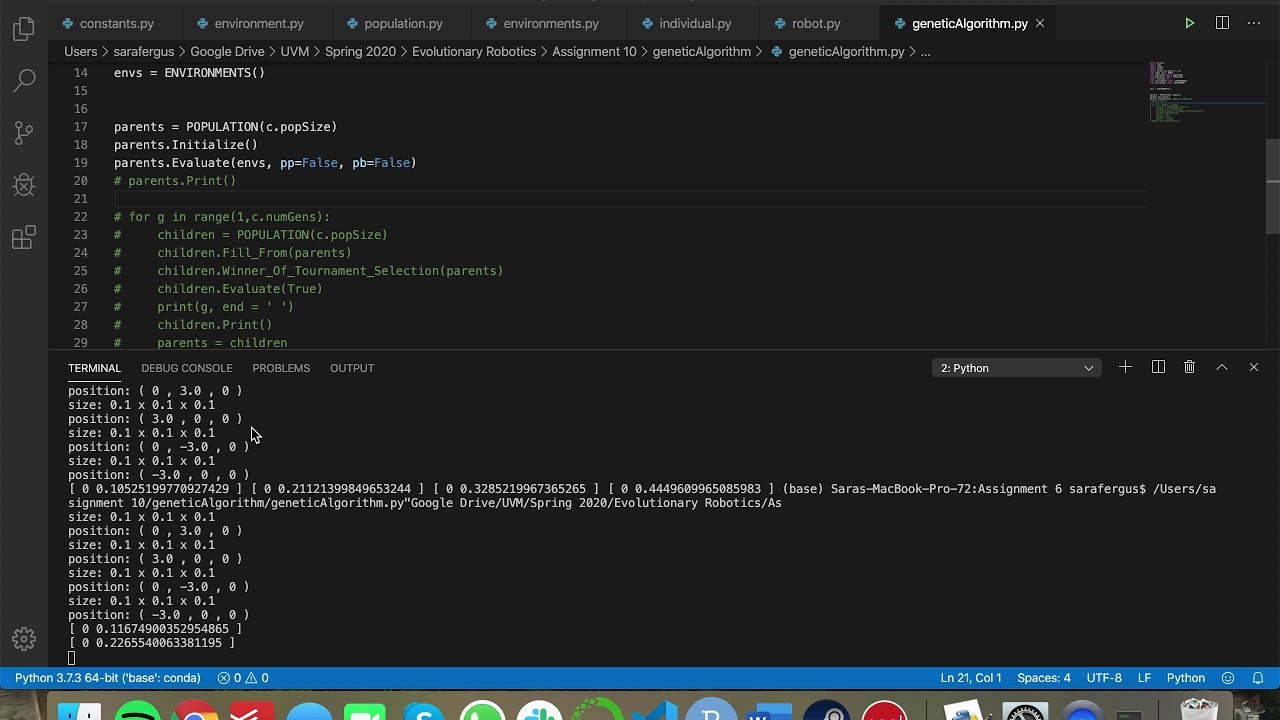Open the notifications bell

pos(1259,678)
